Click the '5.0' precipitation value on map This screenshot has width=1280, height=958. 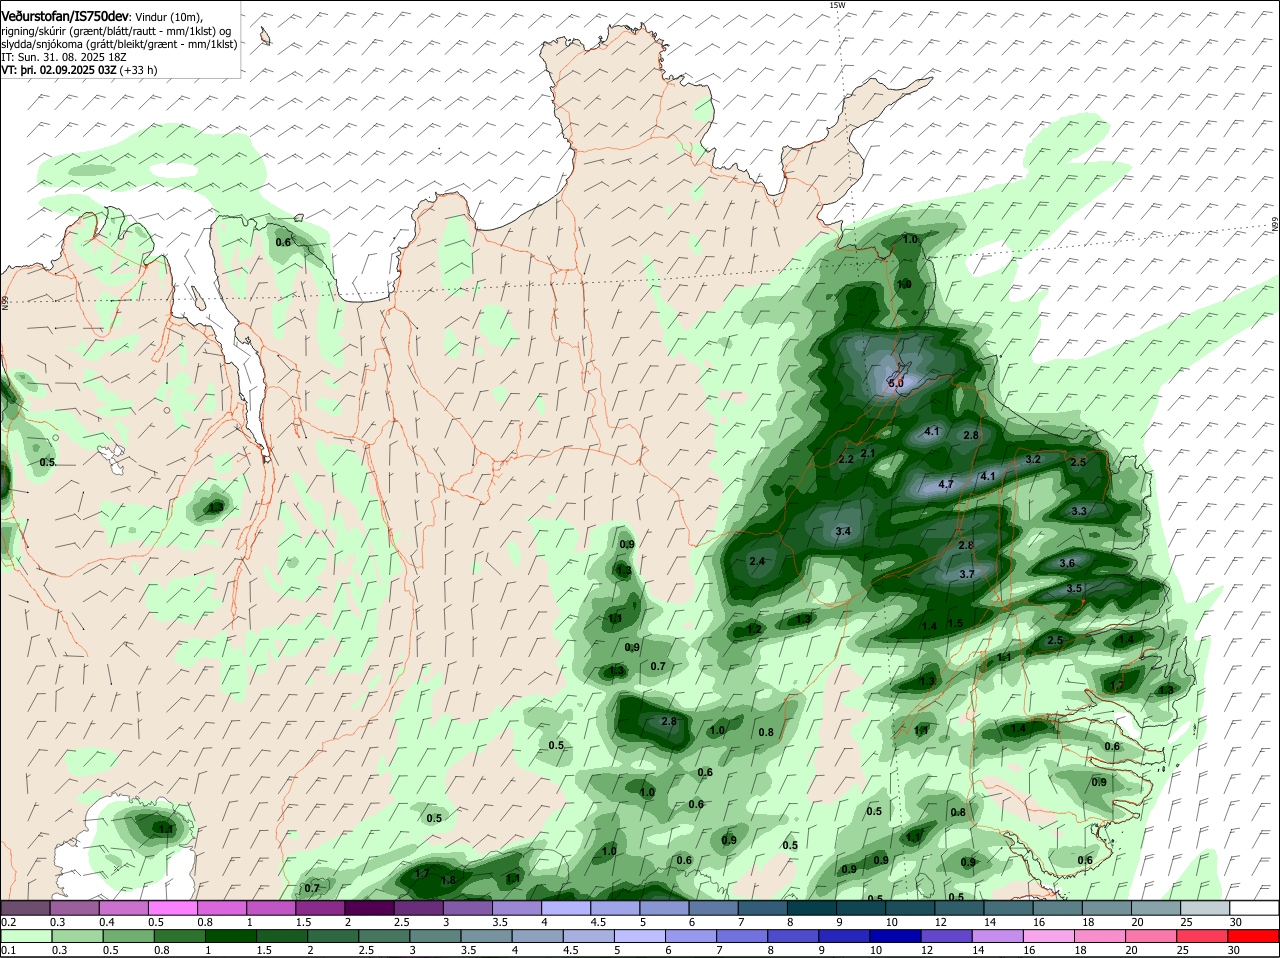click(x=896, y=383)
